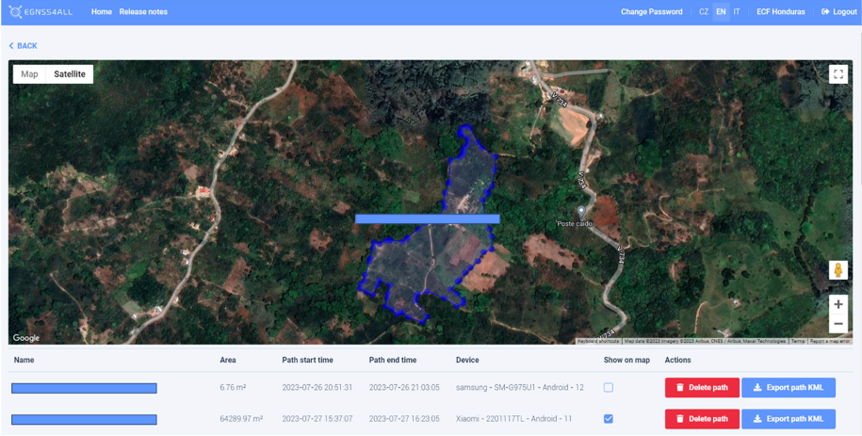Uncheck Show on map for Xiaomi path

click(x=608, y=418)
